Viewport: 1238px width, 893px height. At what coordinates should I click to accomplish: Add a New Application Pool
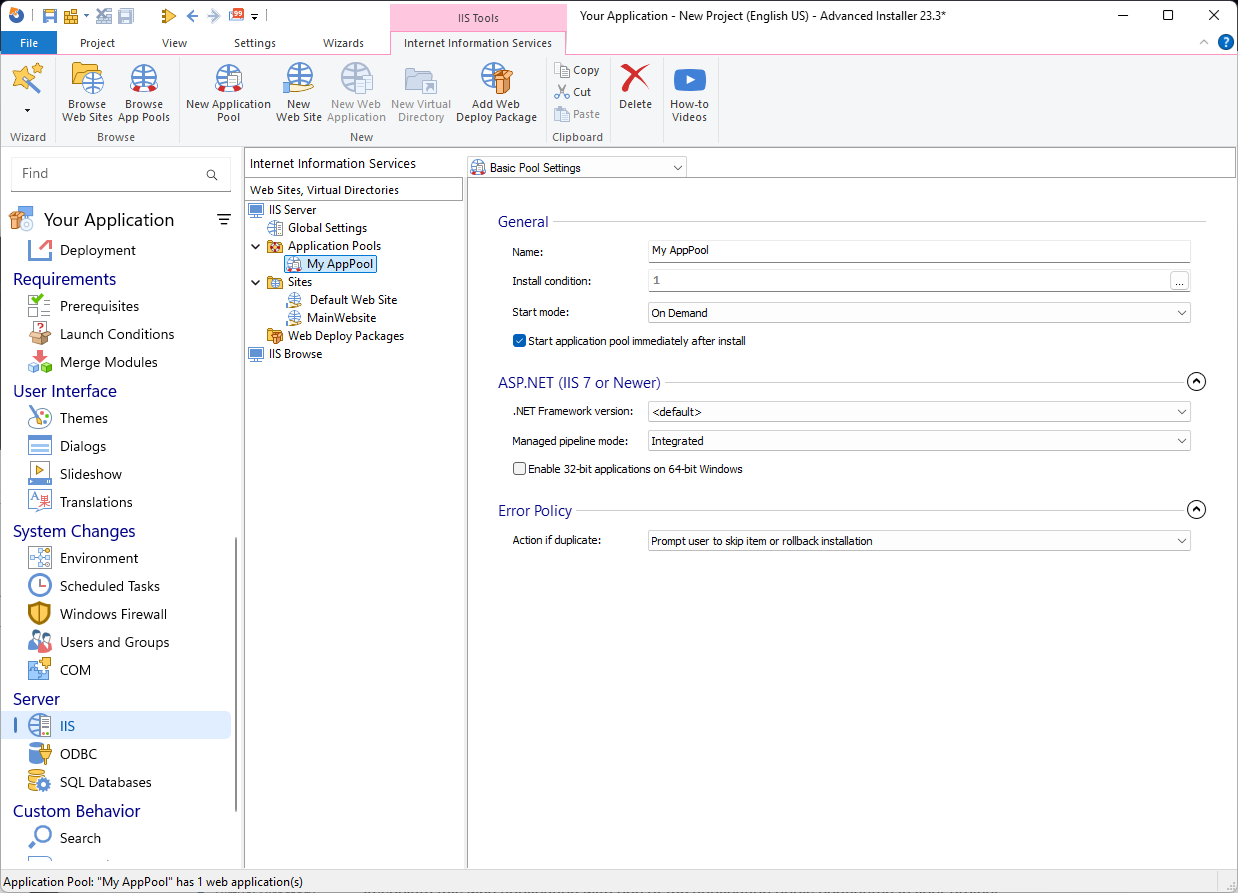tap(228, 92)
